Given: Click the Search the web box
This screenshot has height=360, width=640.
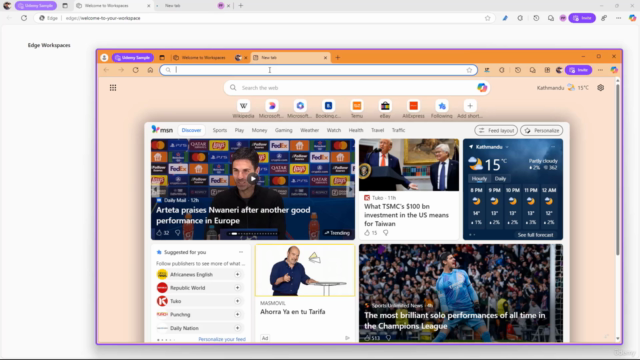Looking at the screenshot, I should click(357, 88).
